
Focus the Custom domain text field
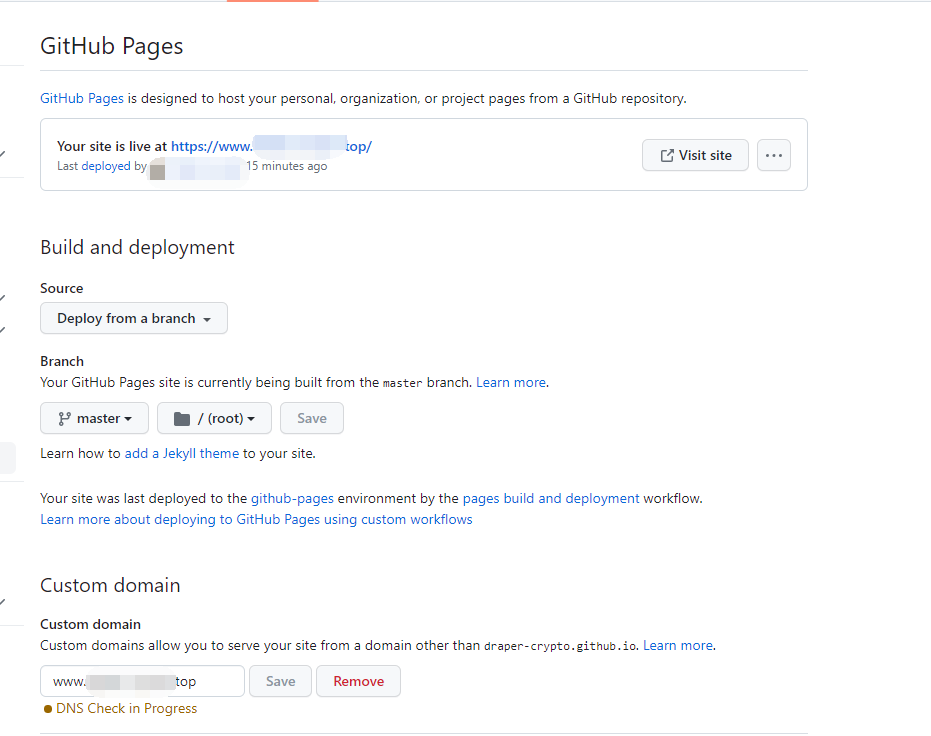[x=142, y=681]
